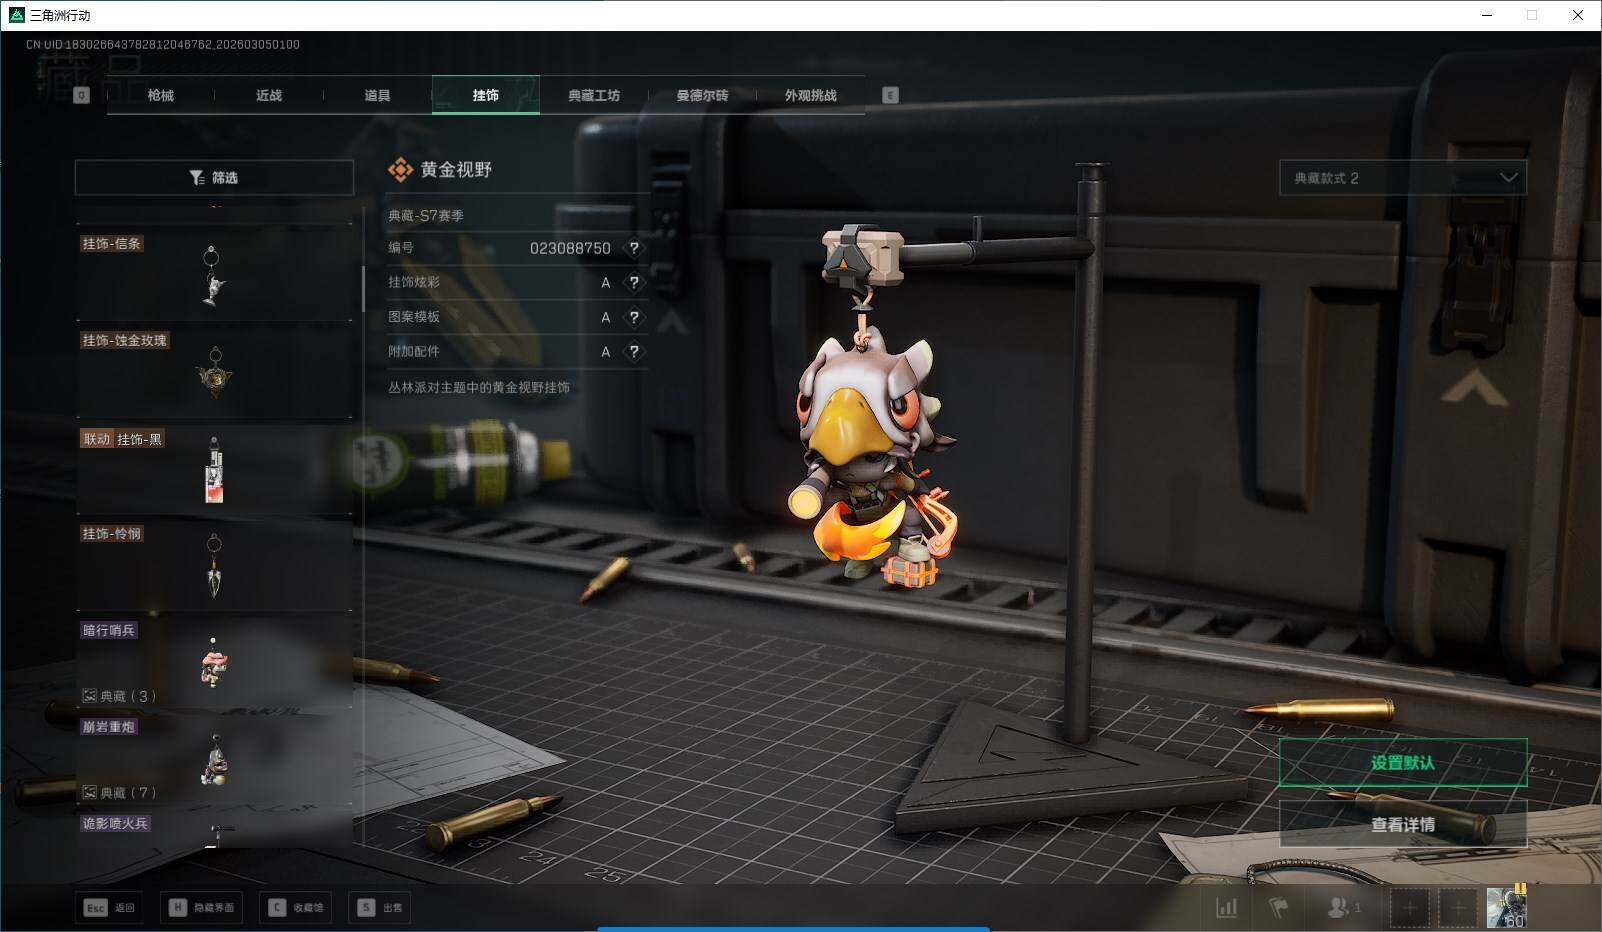
Task: Open the flag icon in bottom bar
Action: [1279, 908]
